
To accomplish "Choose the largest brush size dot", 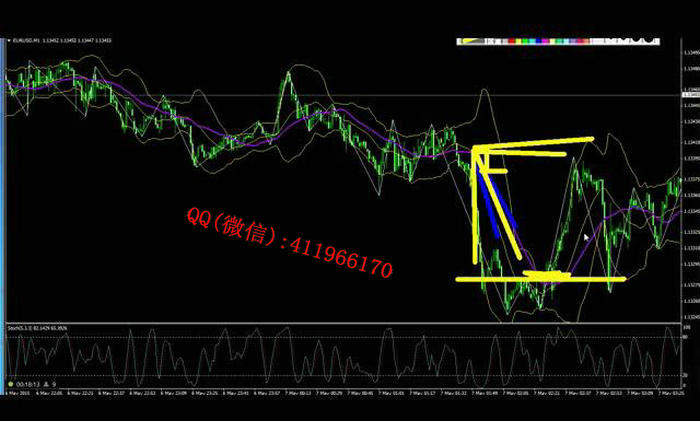I will (648, 40).
